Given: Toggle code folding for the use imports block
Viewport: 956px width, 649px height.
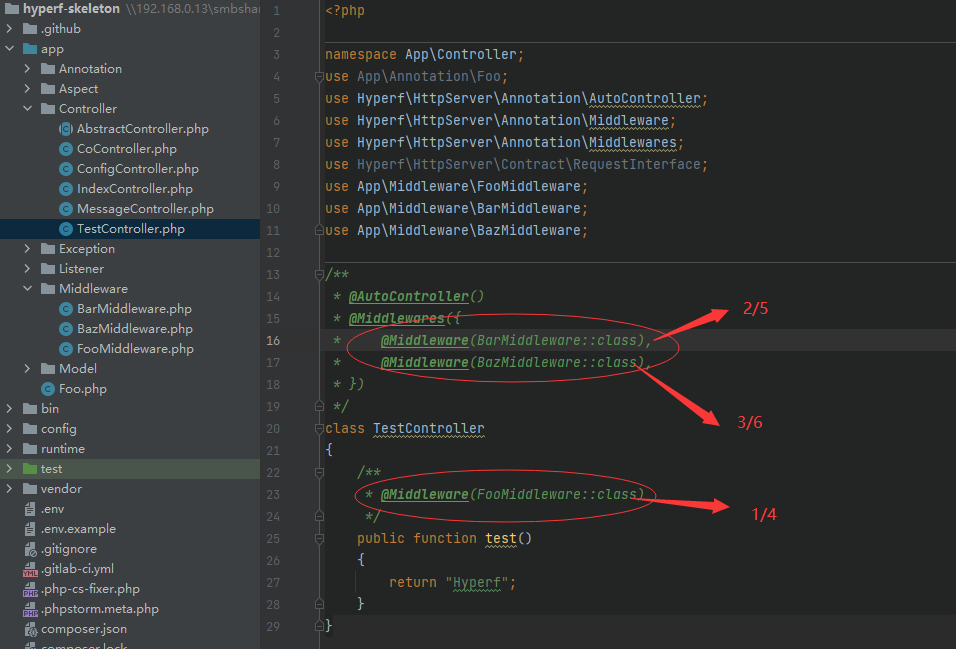Looking at the screenshot, I should (x=319, y=76).
